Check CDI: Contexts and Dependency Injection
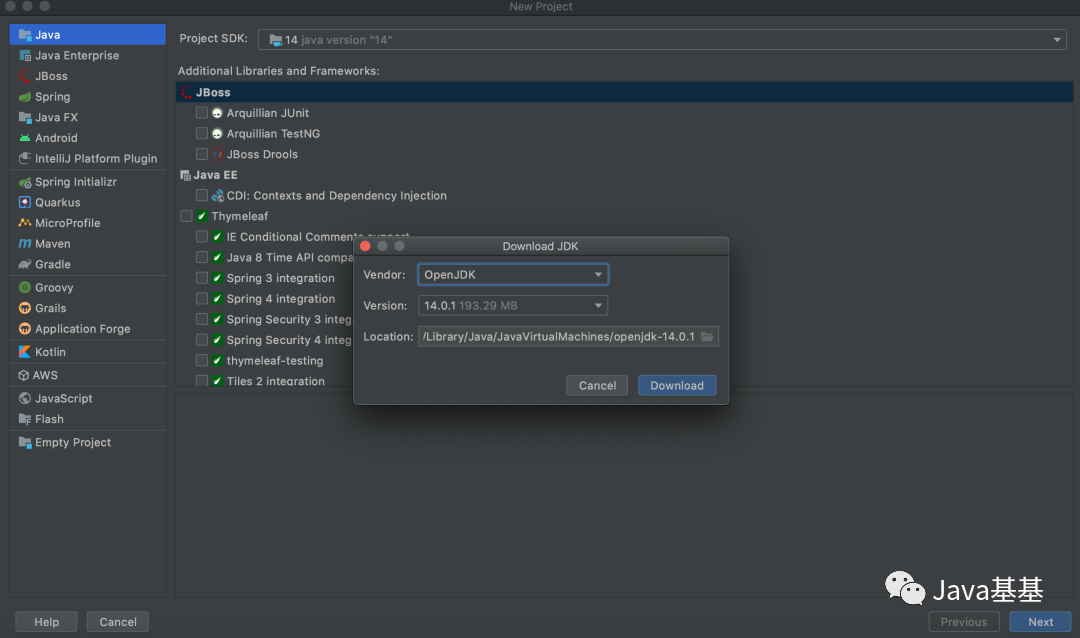 (202, 196)
